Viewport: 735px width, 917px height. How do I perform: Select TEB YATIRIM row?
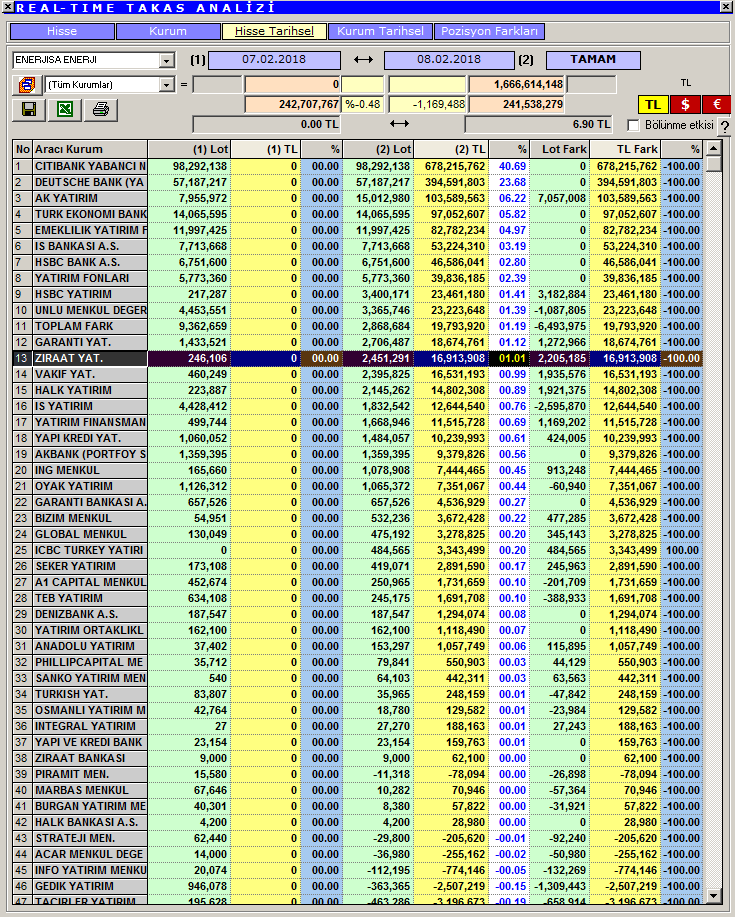coord(358,598)
